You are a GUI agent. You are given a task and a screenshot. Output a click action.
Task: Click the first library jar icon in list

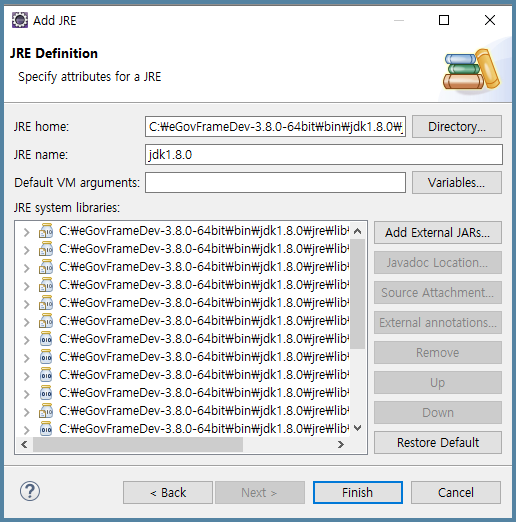coord(46,231)
